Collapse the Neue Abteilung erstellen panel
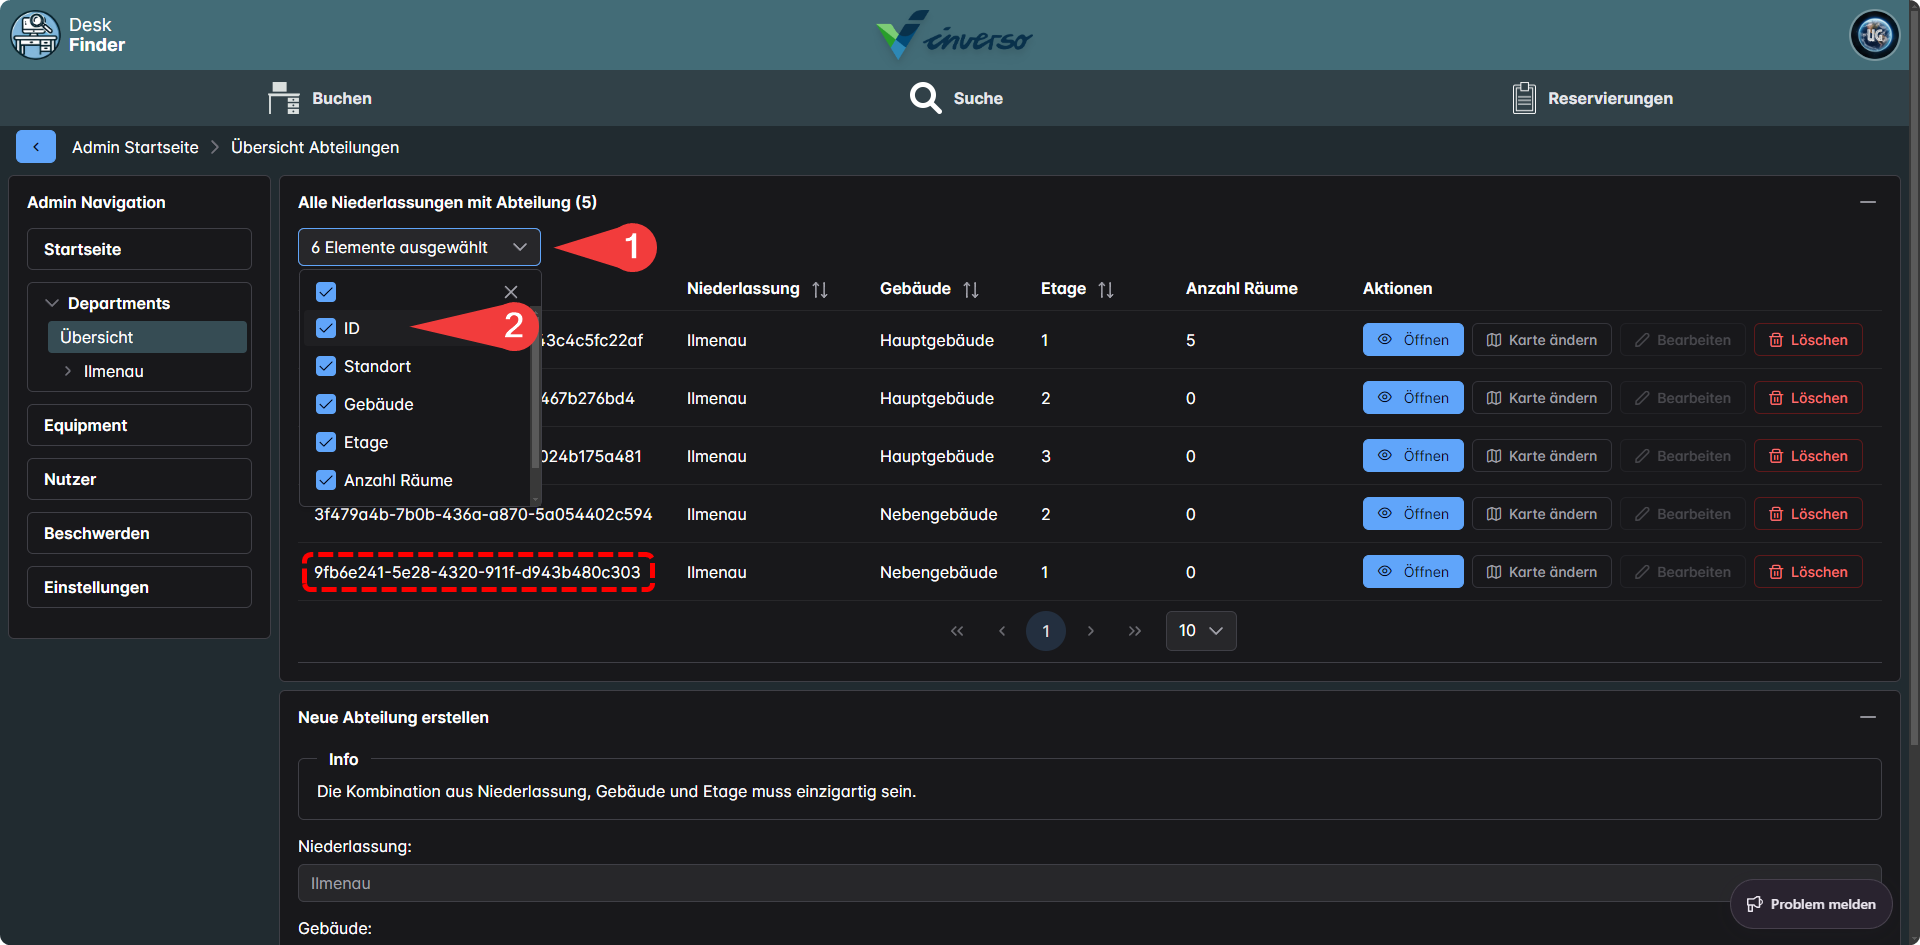Screen dimensions: 1920x945 coord(1868,717)
